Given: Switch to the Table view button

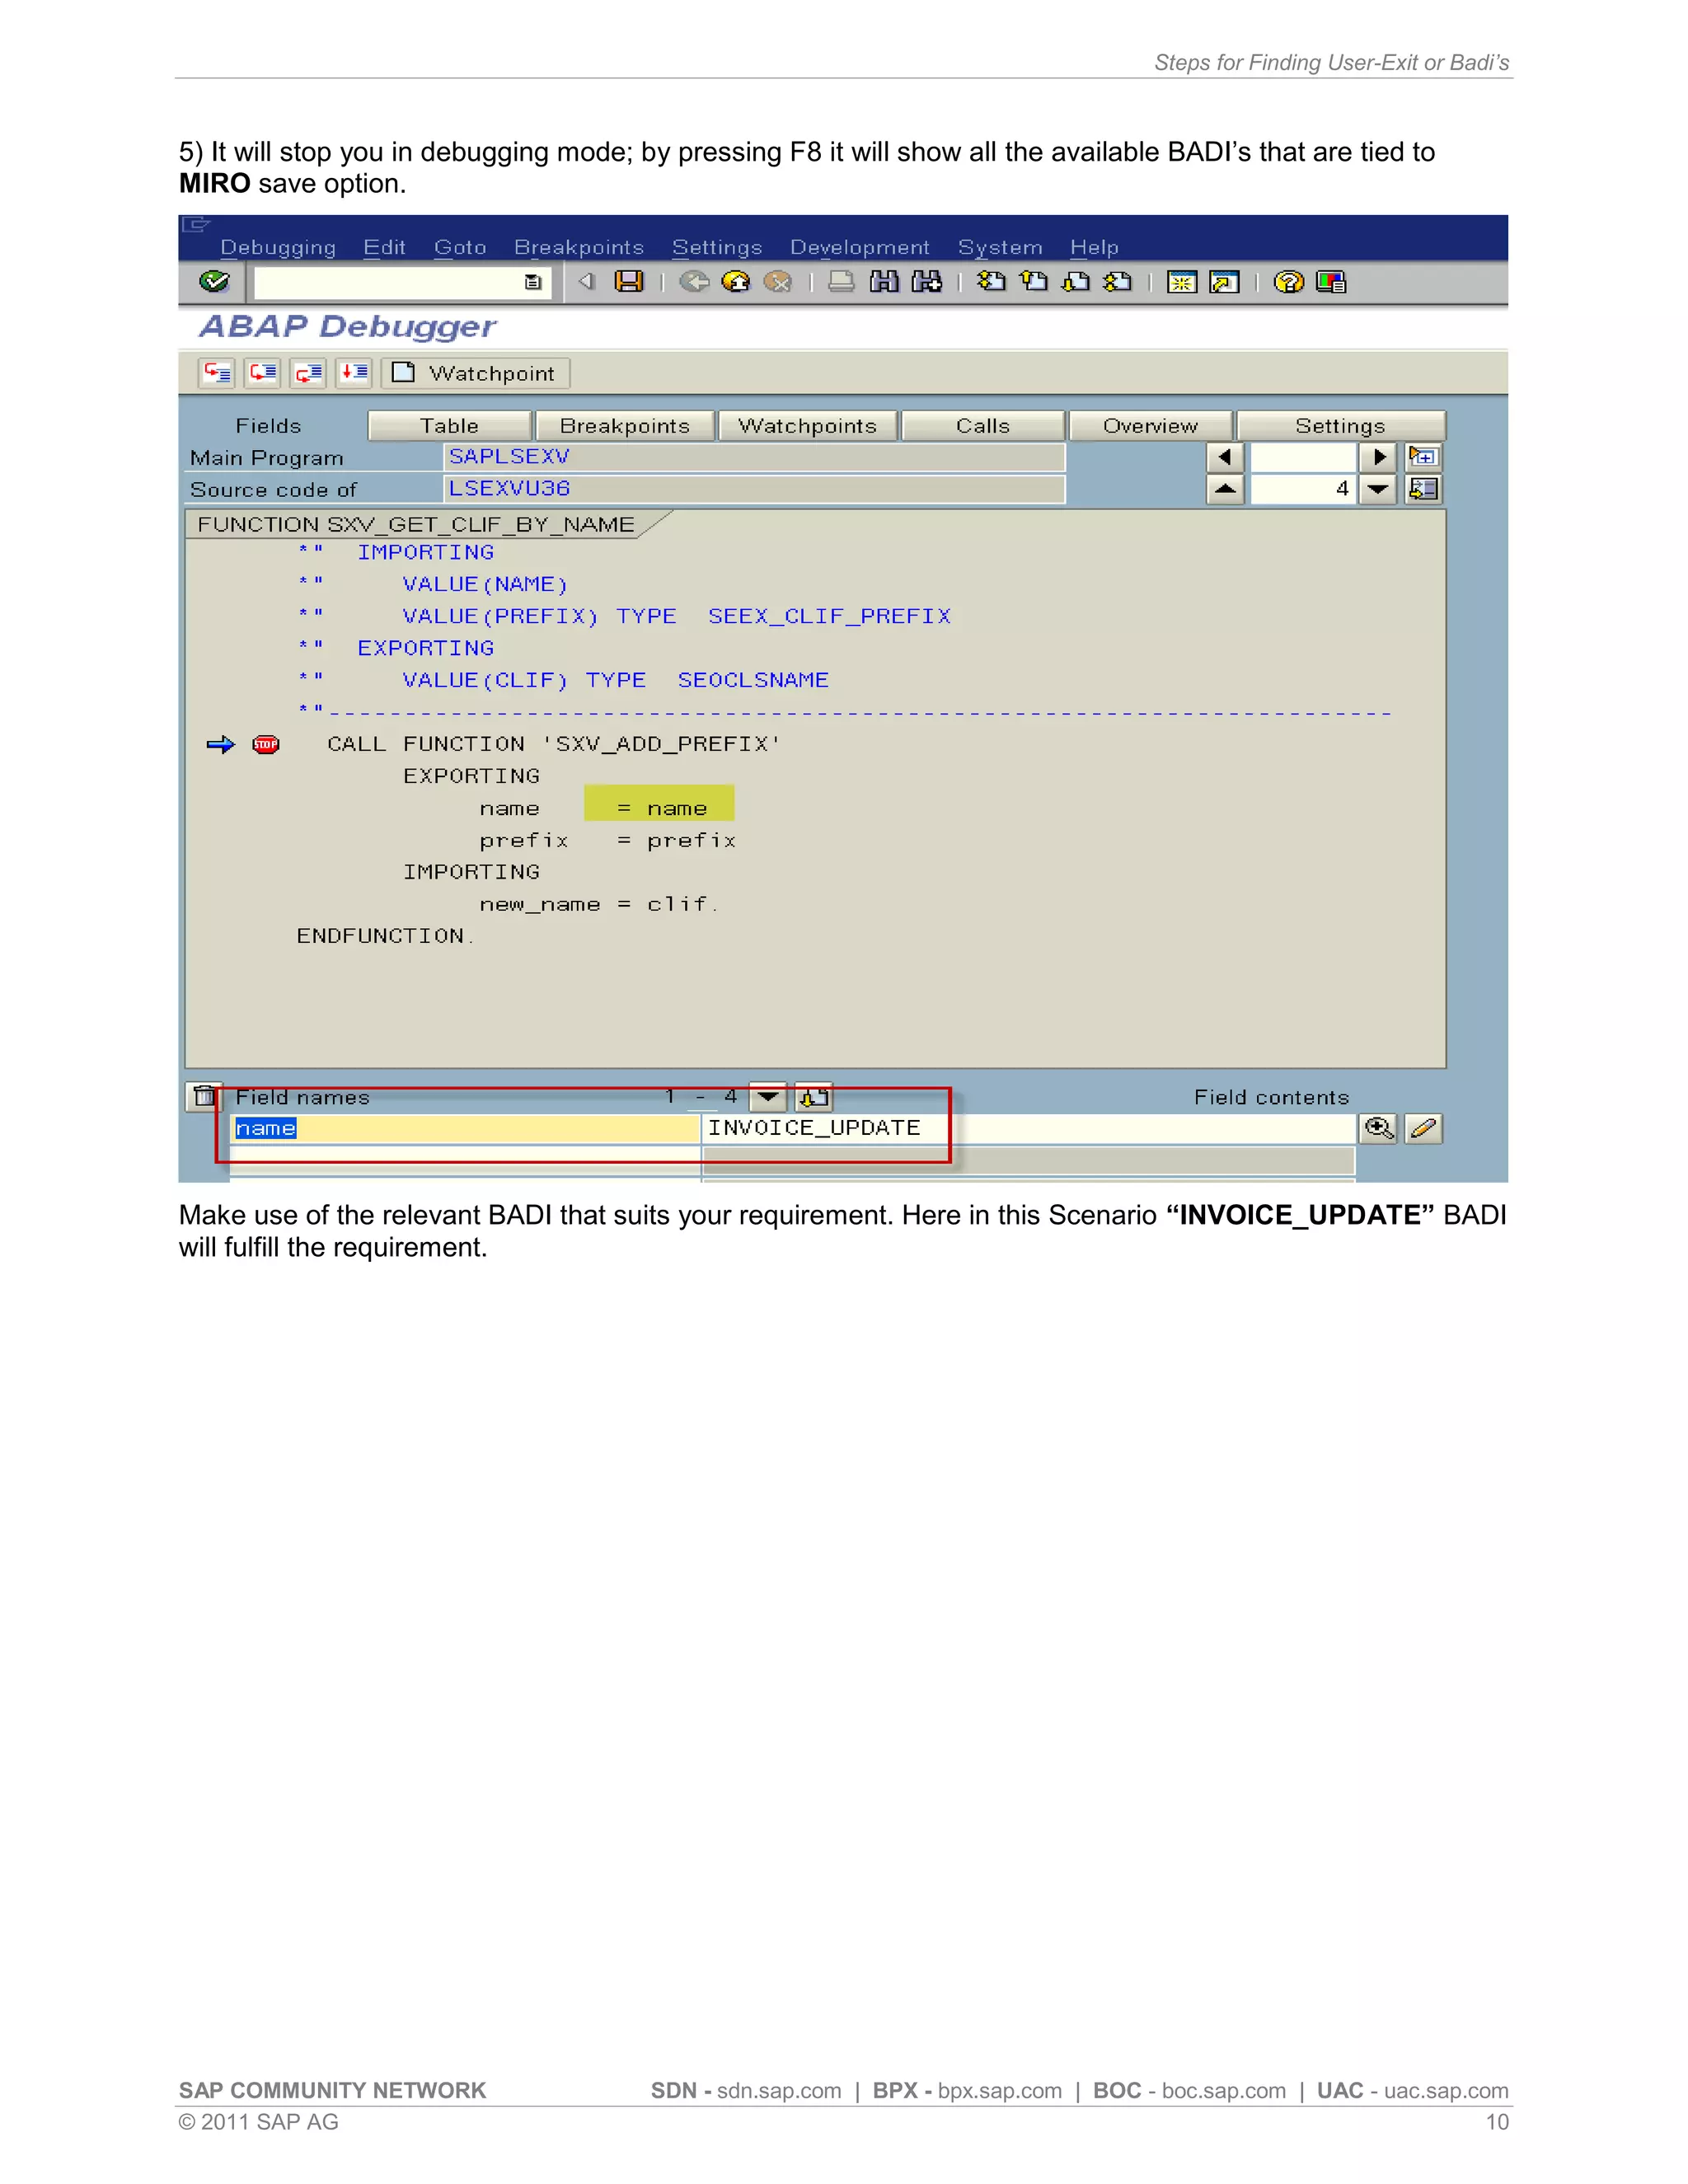Looking at the screenshot, I should coord(449,426).
